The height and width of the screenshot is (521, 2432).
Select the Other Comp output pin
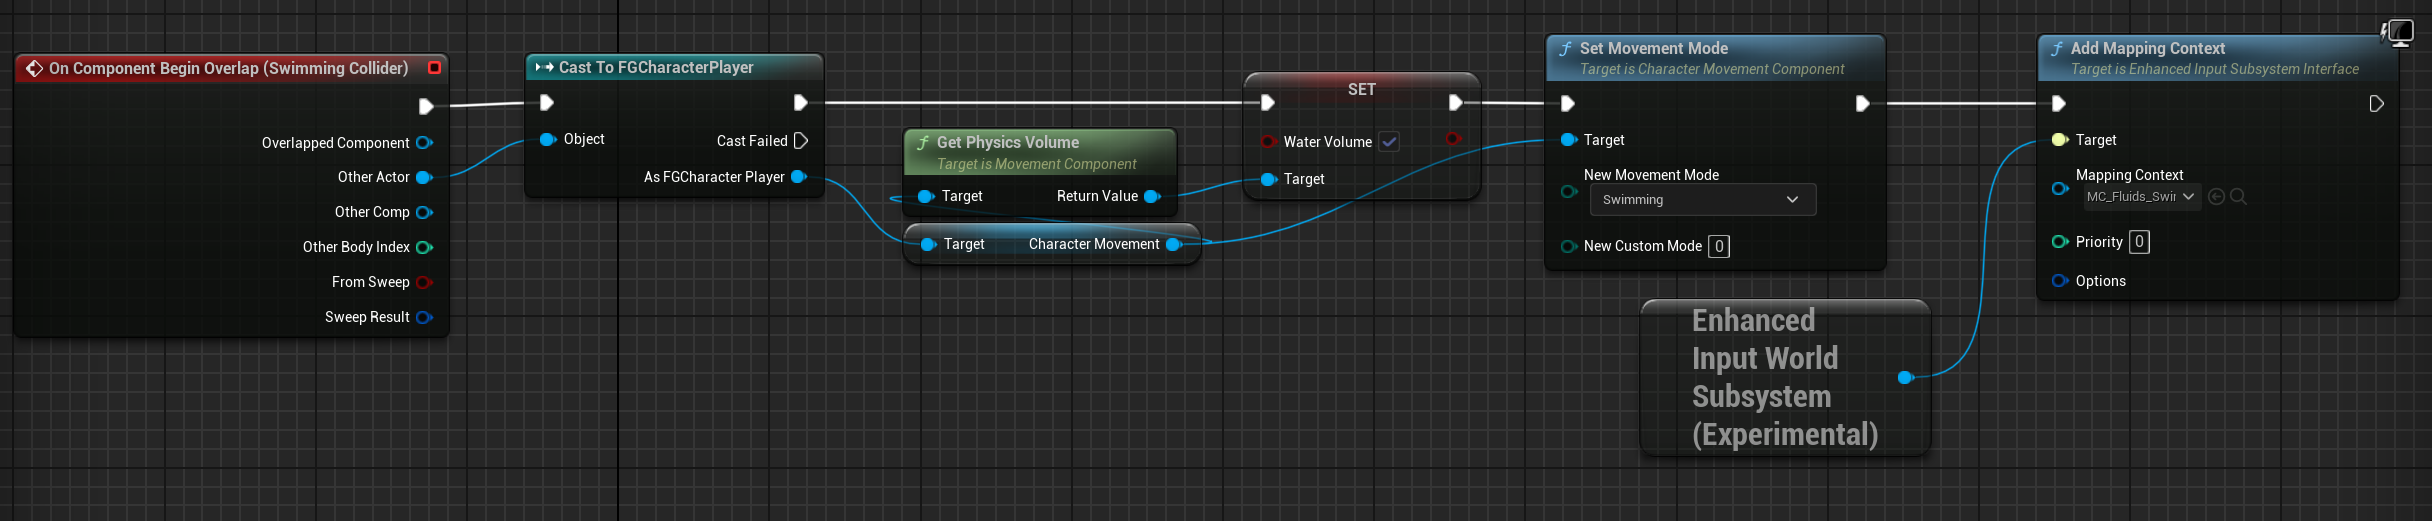point(424,212)
